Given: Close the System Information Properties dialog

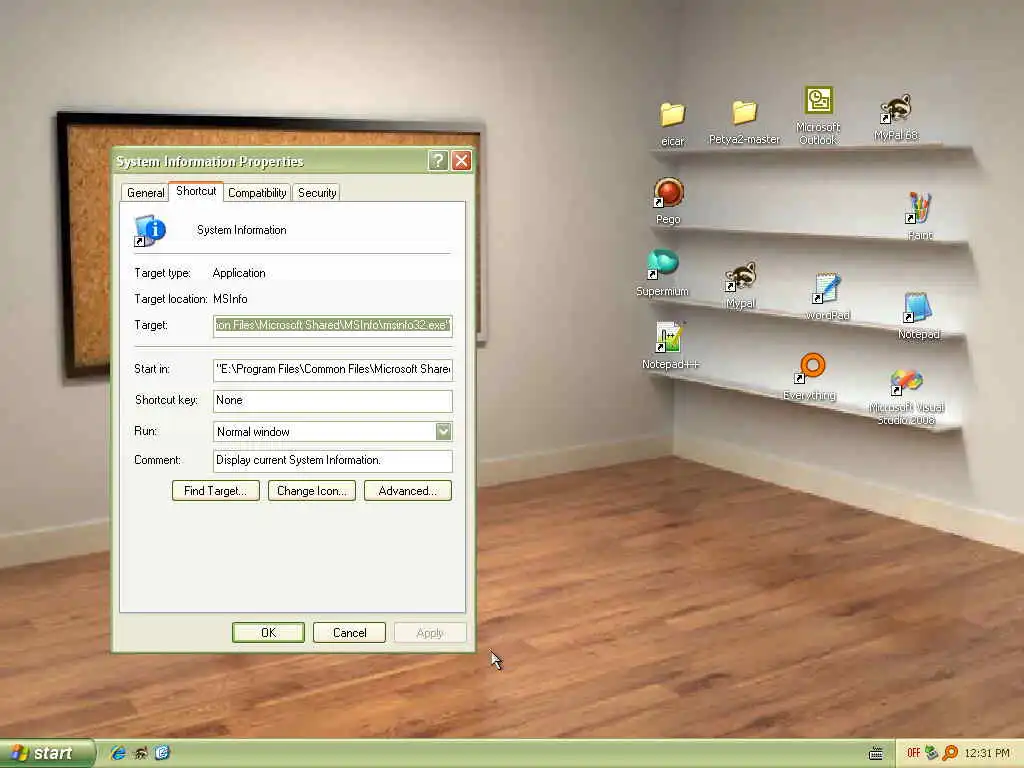Looking at the screenshot, I should click(x=462, y=161).
